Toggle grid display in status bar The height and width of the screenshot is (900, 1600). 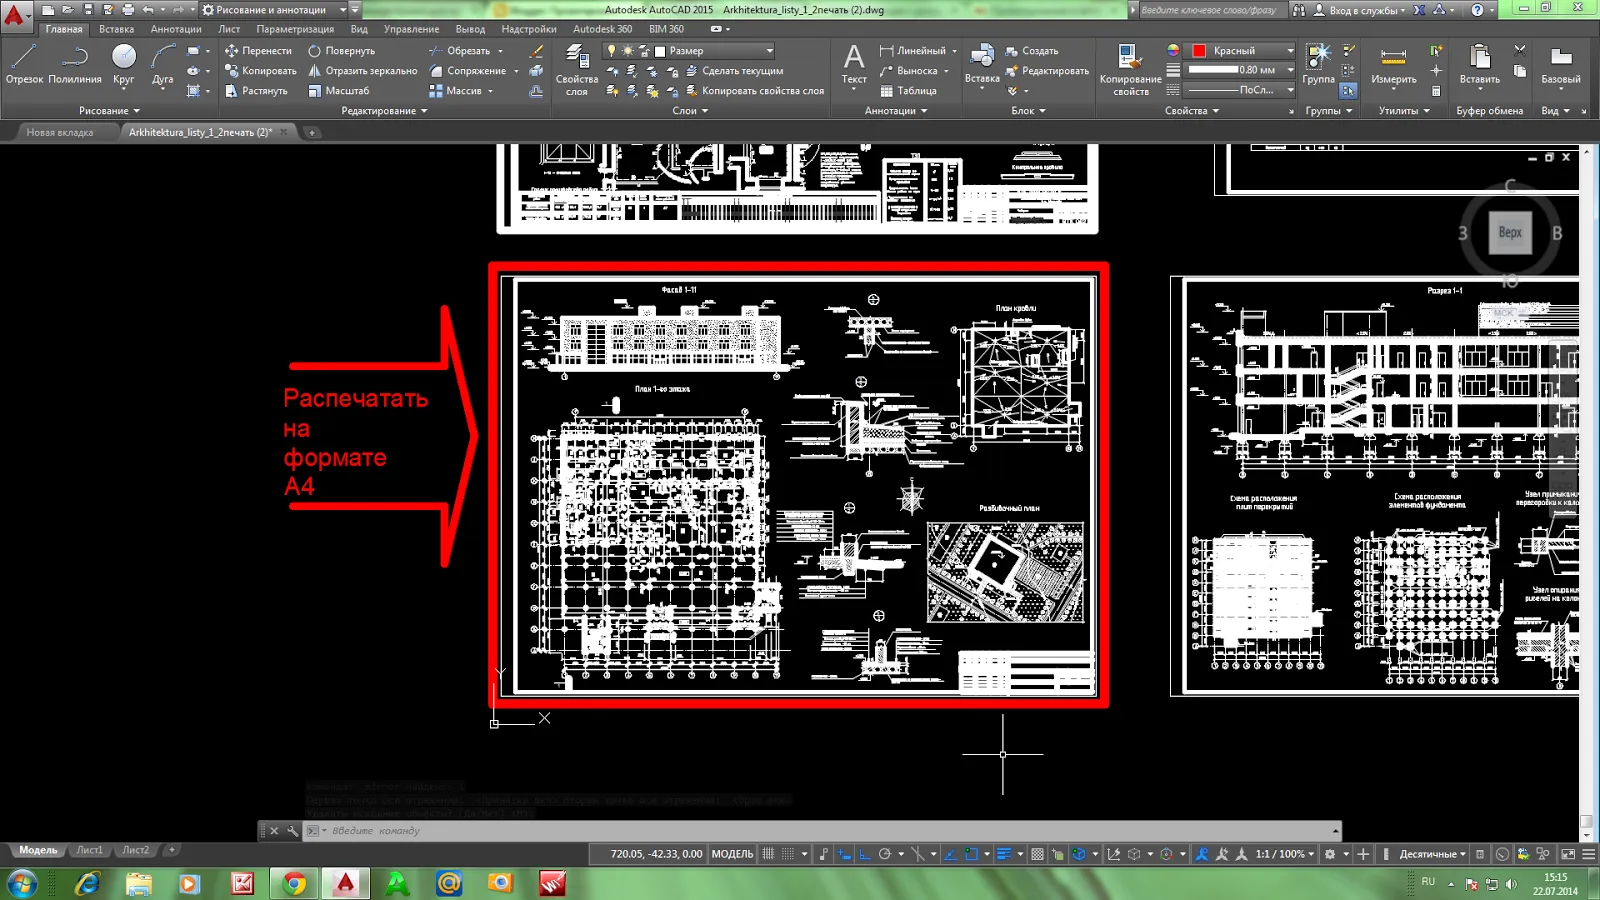(x=768, y=854)
